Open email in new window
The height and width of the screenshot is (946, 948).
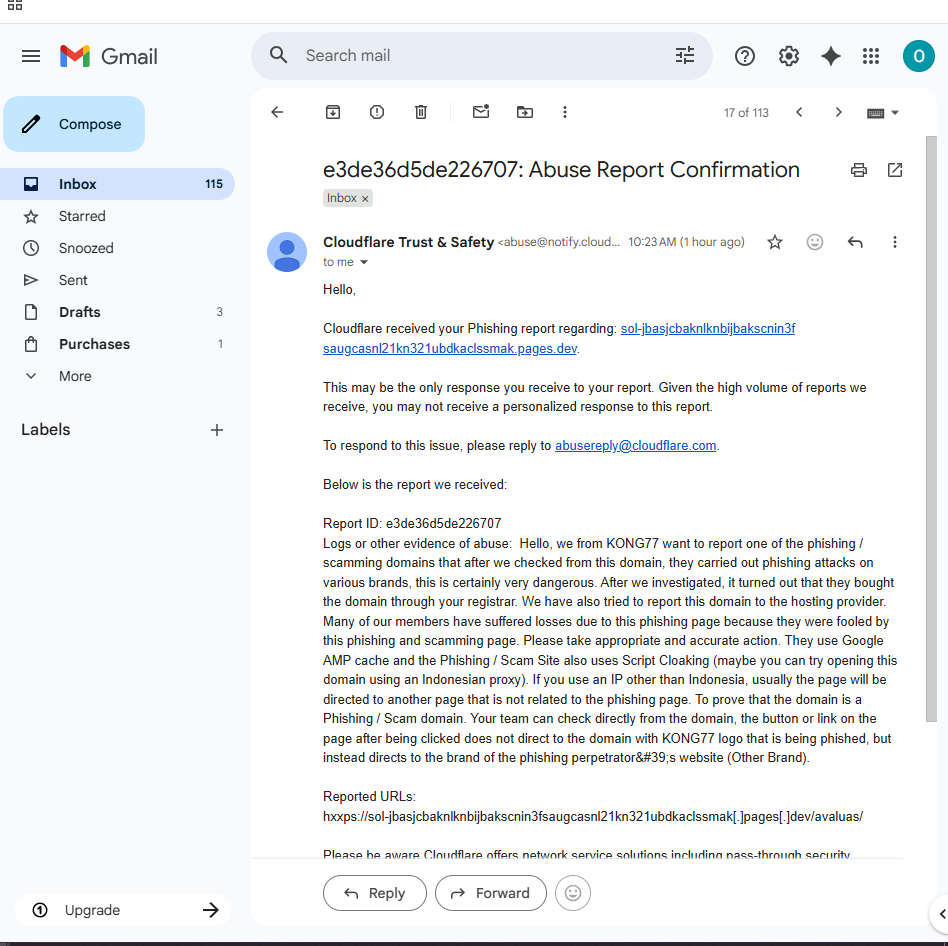pyautogui.click(x=895, y=170)
